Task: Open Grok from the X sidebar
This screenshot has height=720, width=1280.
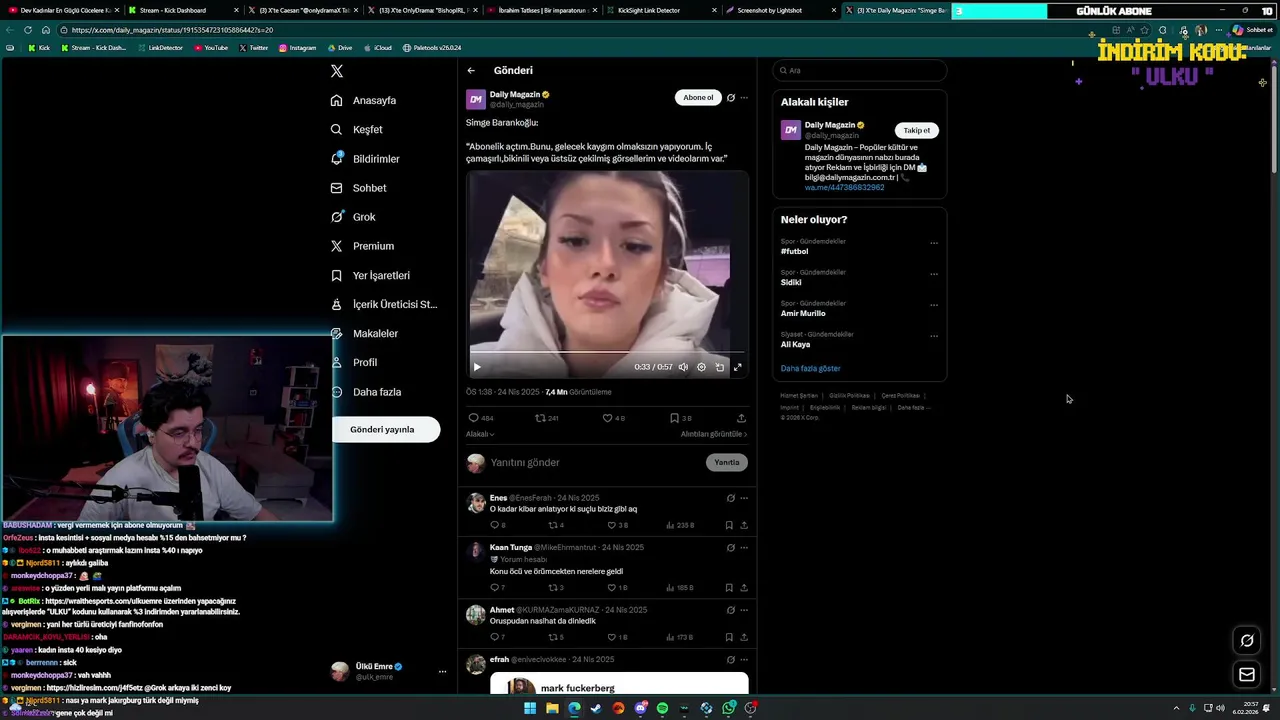Action: [353, 217]
